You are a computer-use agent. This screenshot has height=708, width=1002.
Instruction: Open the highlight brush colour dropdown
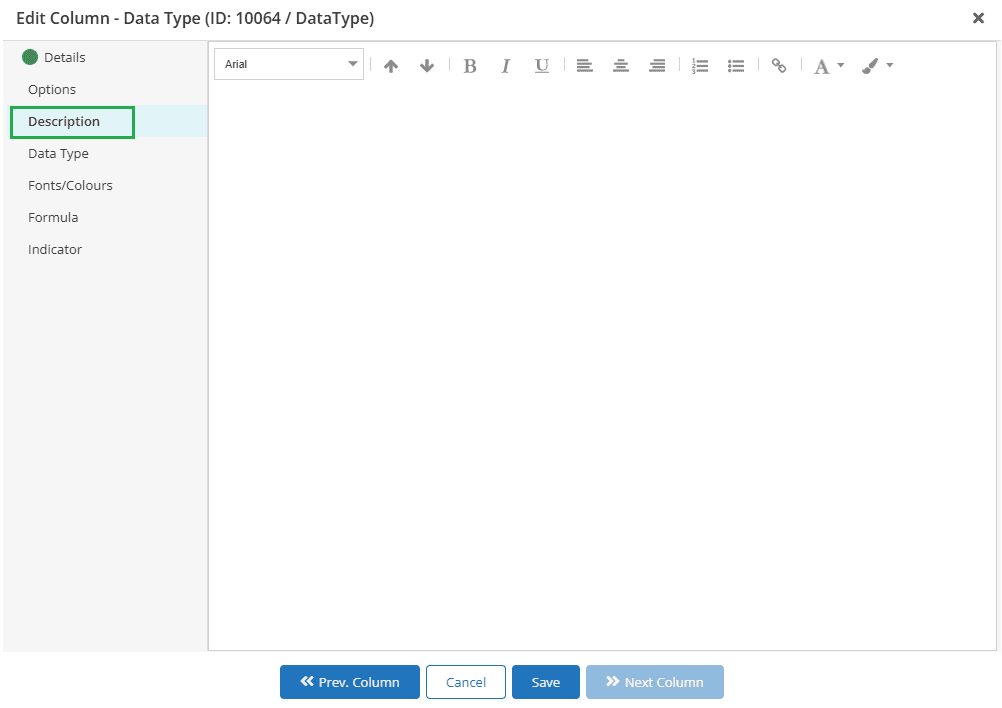877,65
